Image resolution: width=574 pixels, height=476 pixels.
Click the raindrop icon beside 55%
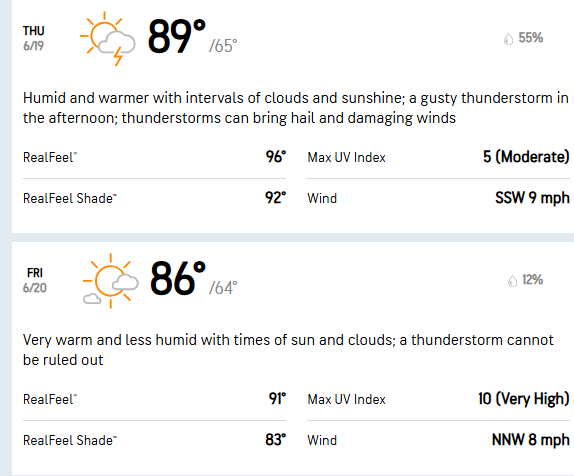pos(508,39)
